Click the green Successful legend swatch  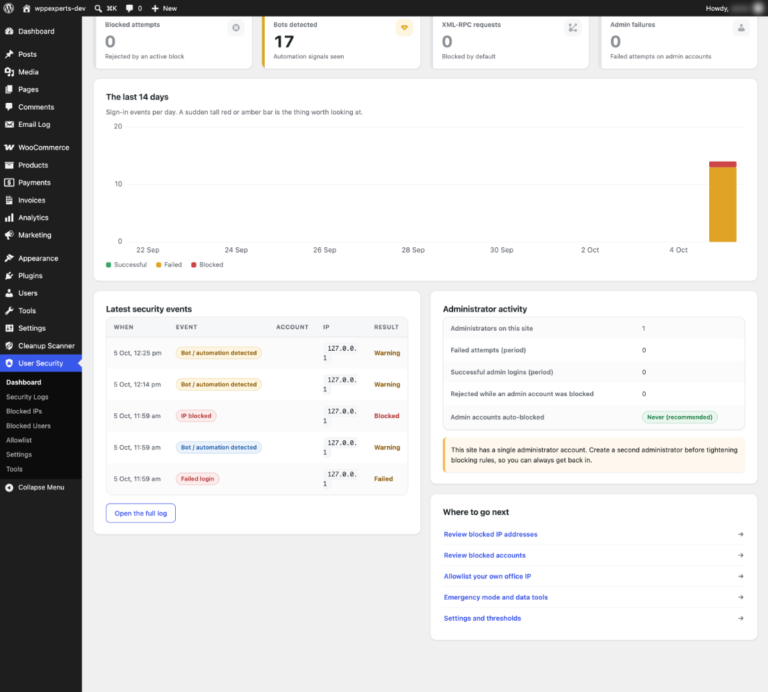pos(109,265)
